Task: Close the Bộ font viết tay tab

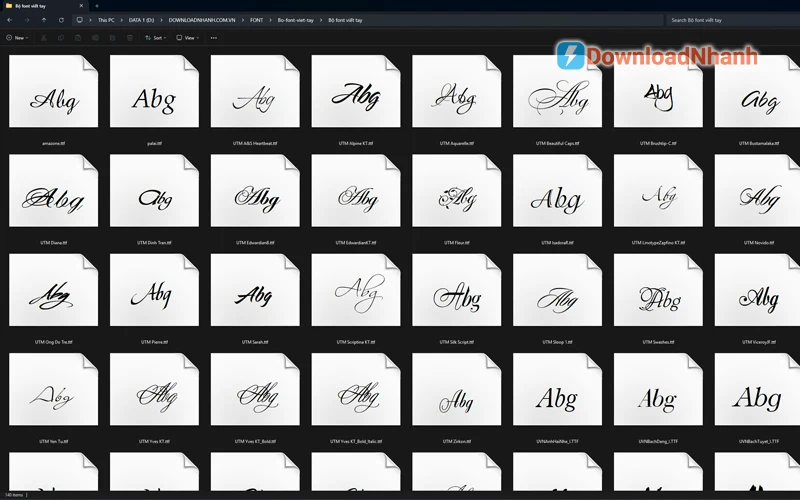Action: [x=81, y=6]
